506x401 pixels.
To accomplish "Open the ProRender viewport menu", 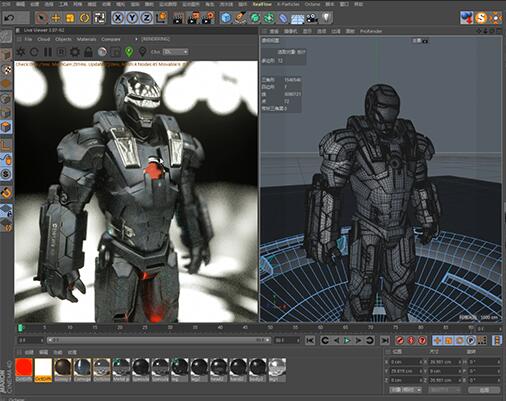I will 371,31.
